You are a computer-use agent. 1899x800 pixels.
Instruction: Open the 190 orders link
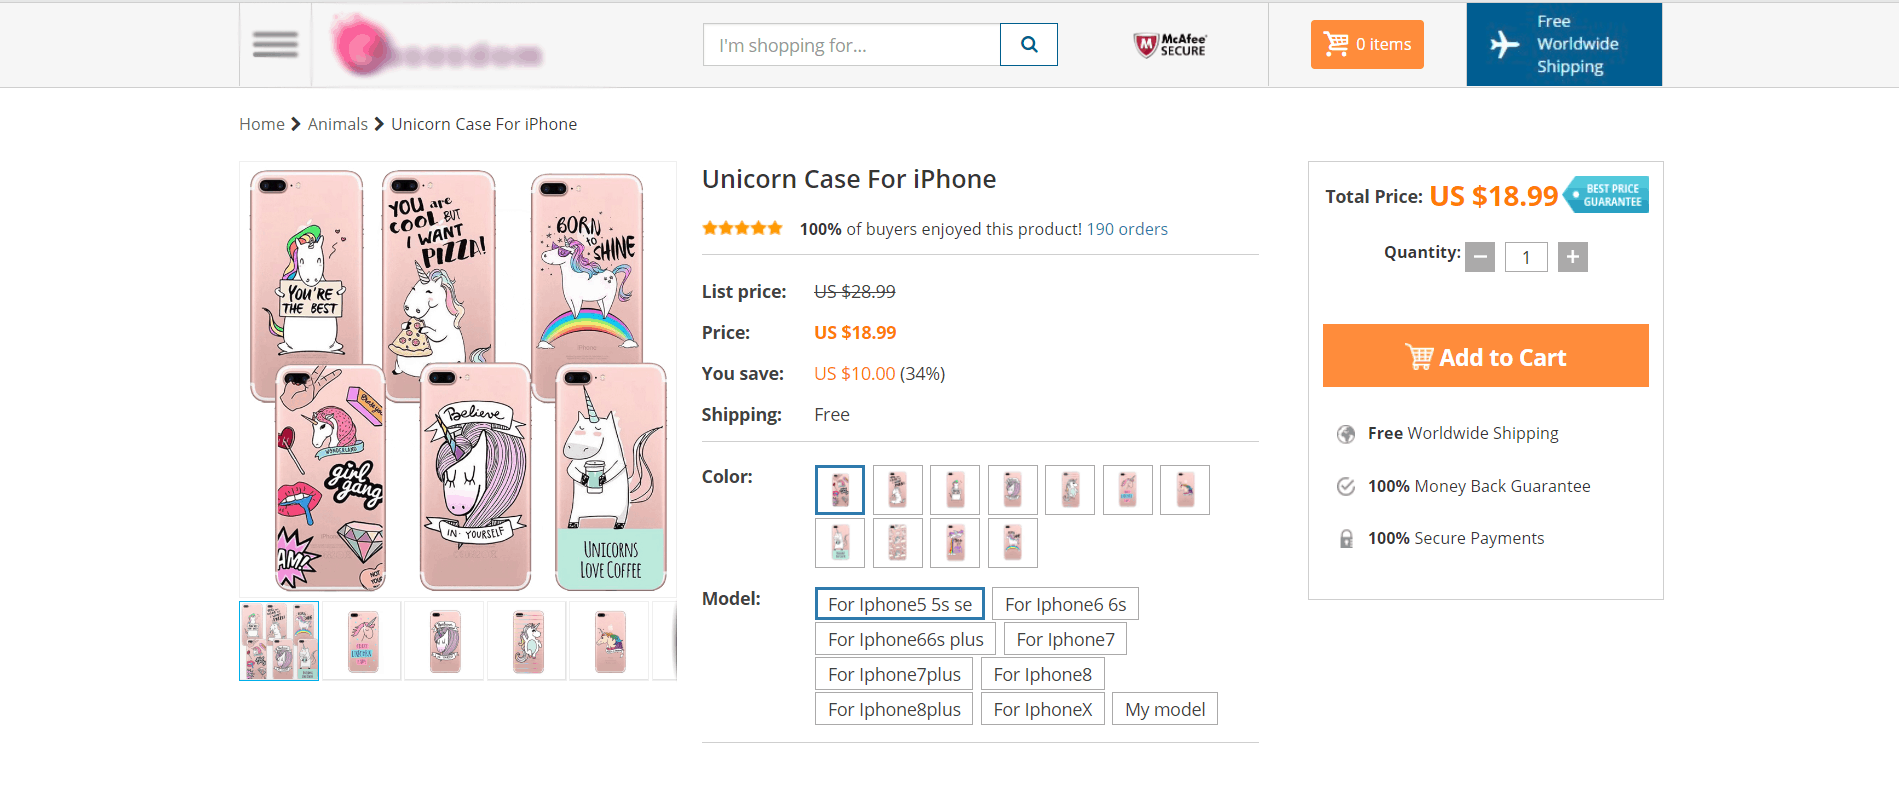(1127, 229)
